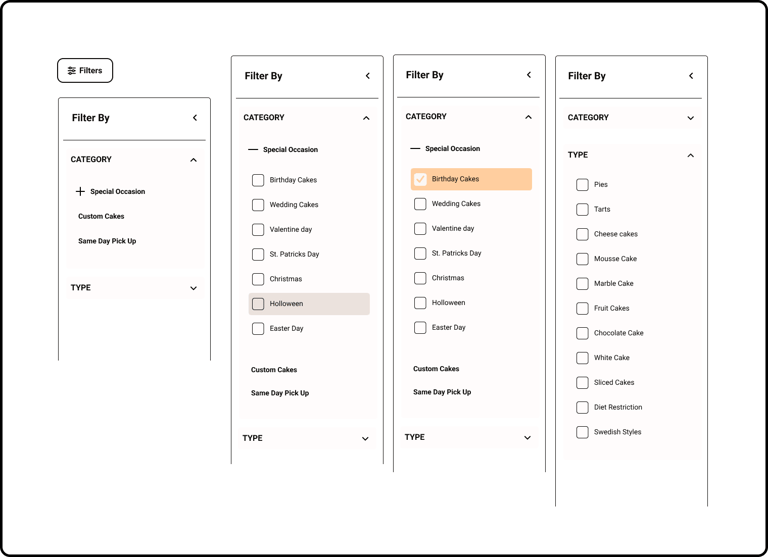
Task: Click back arrow in panel with Birthday Cakes checked
Action: [x=529, y=75]
